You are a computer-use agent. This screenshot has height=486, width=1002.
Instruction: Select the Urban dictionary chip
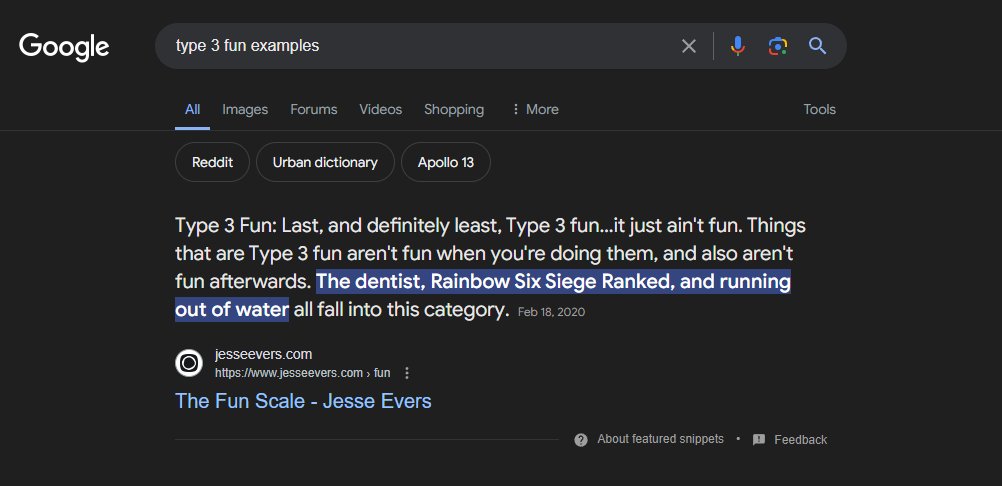tap(325, 162)
